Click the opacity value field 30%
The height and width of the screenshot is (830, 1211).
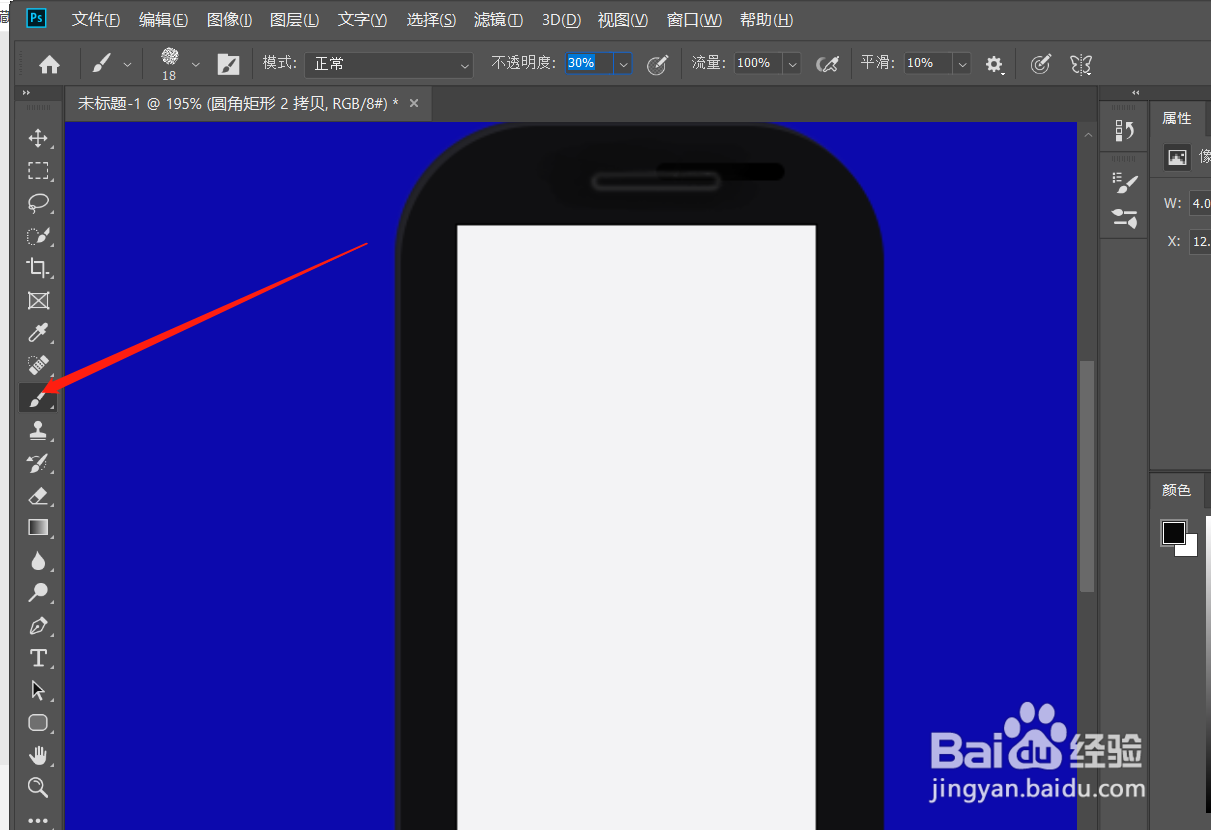(x=590, y=63)
